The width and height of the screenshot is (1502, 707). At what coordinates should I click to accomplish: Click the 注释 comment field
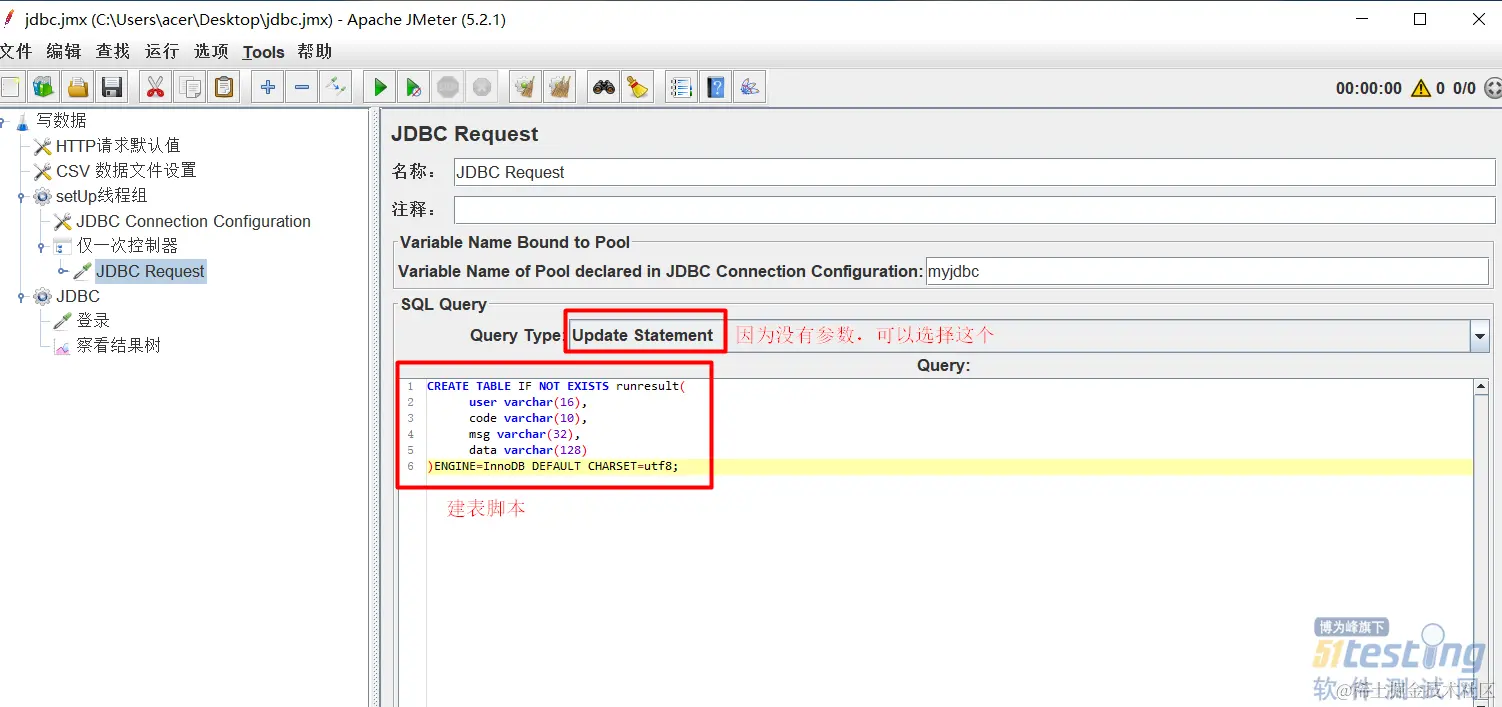point(974,210)
